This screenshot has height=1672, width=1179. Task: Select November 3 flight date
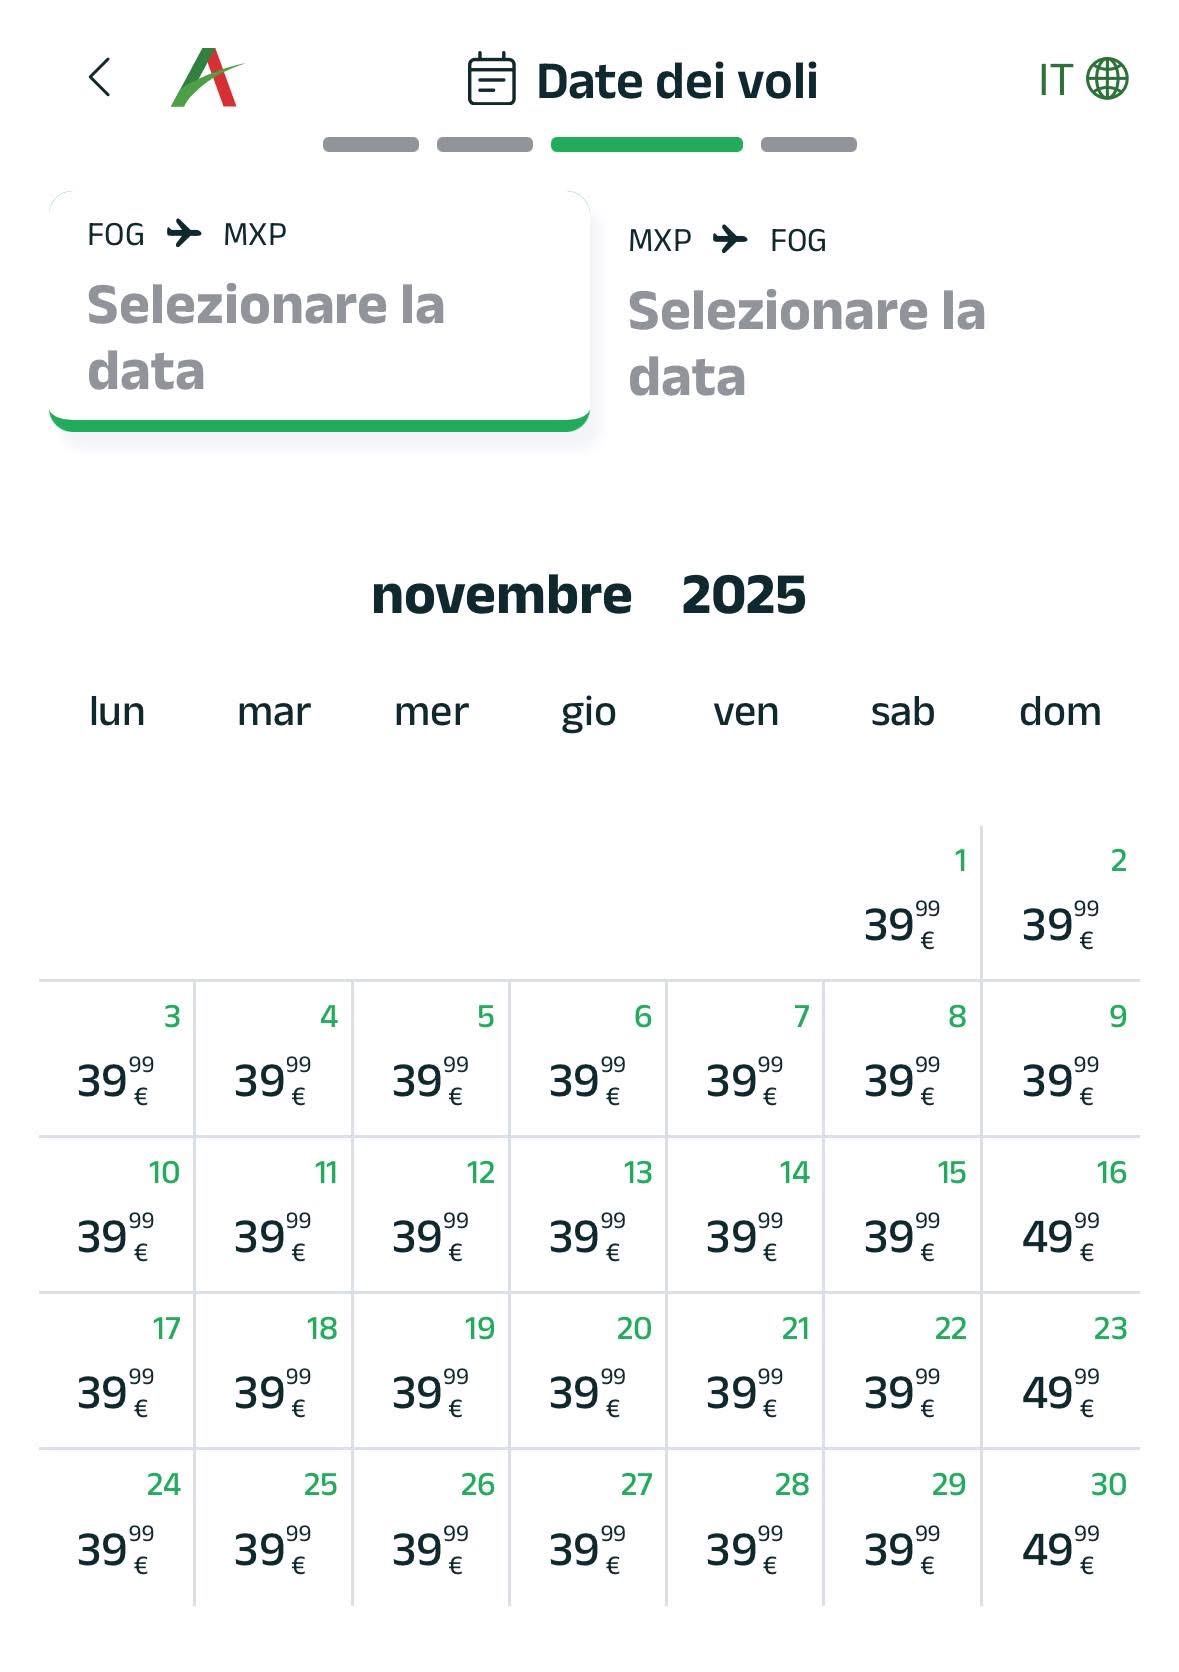point(117,1059)
